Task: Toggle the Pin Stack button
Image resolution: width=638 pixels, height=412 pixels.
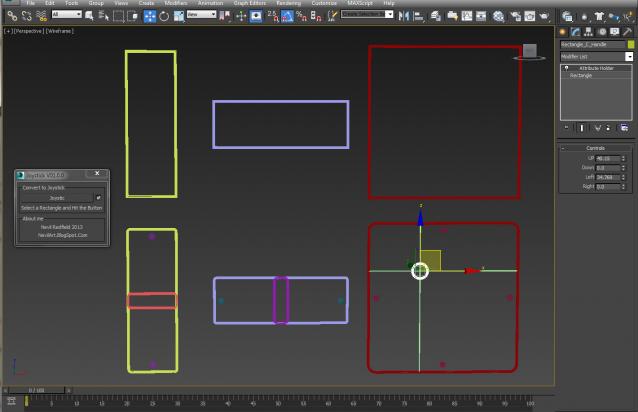Action: pos(566,127)
